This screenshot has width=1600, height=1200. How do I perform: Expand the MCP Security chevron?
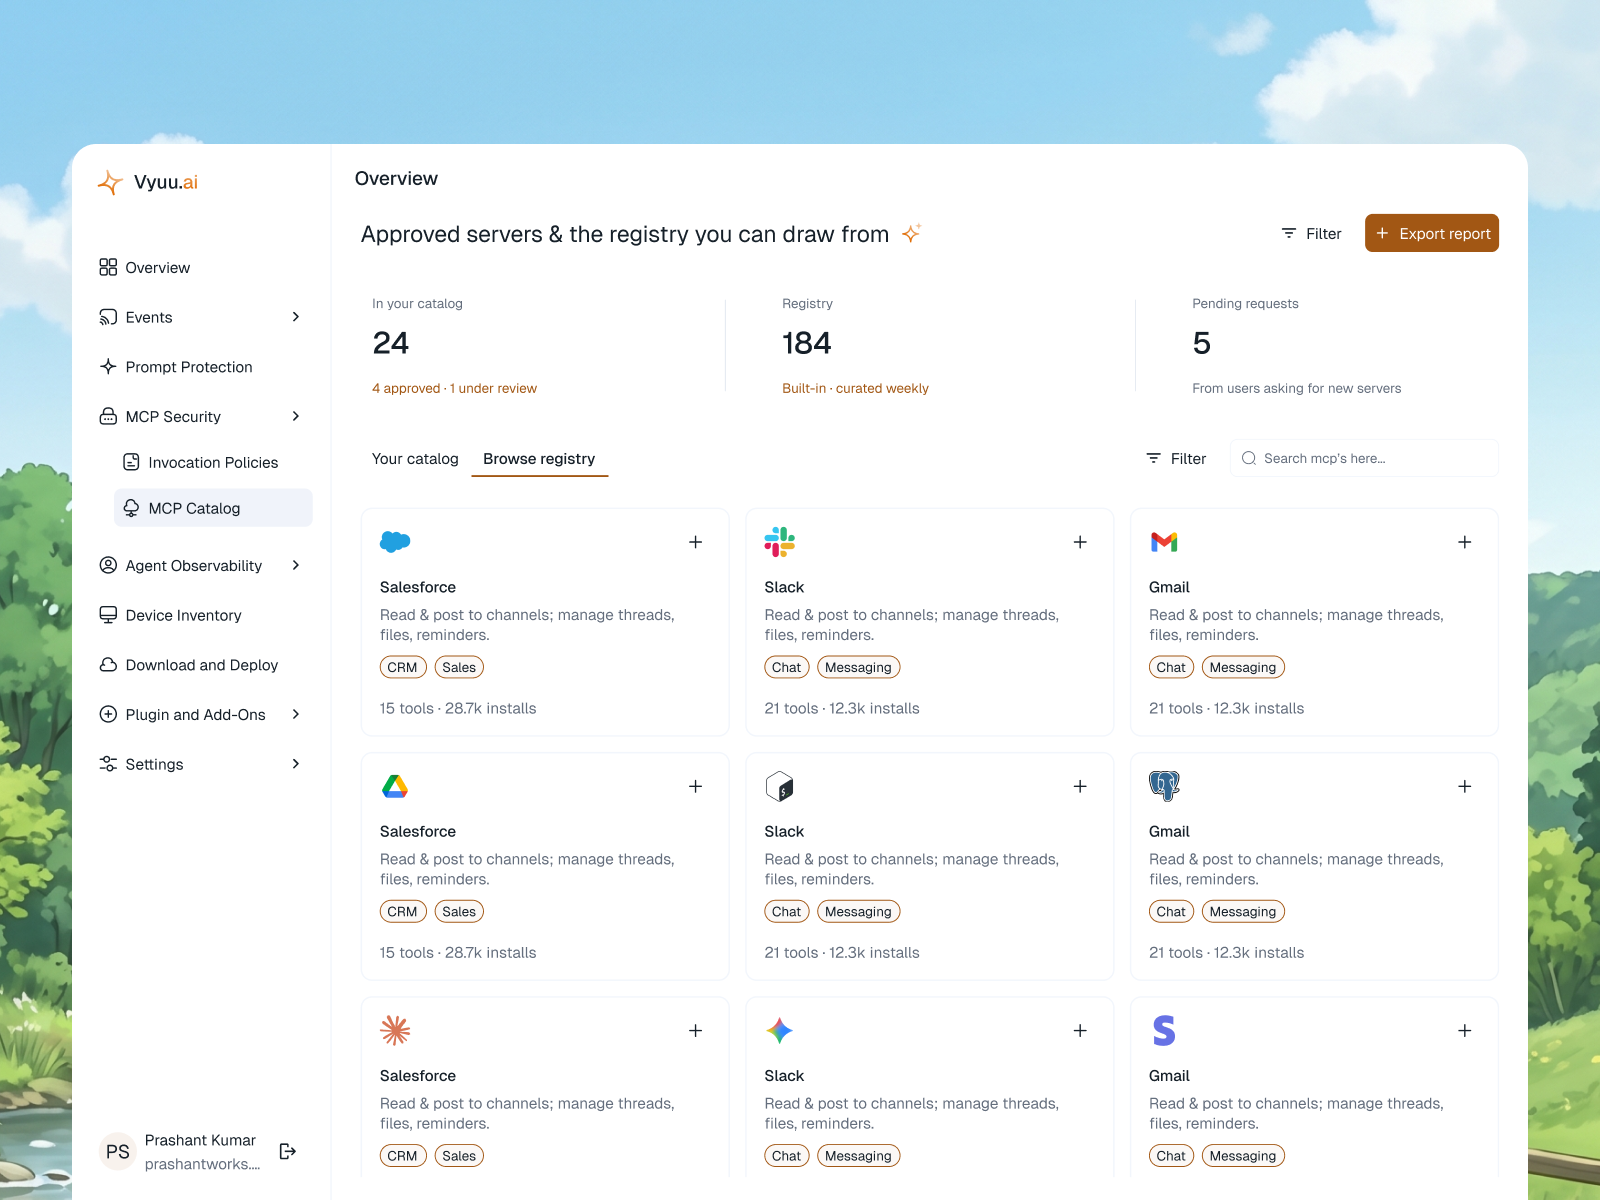(296, 416)
